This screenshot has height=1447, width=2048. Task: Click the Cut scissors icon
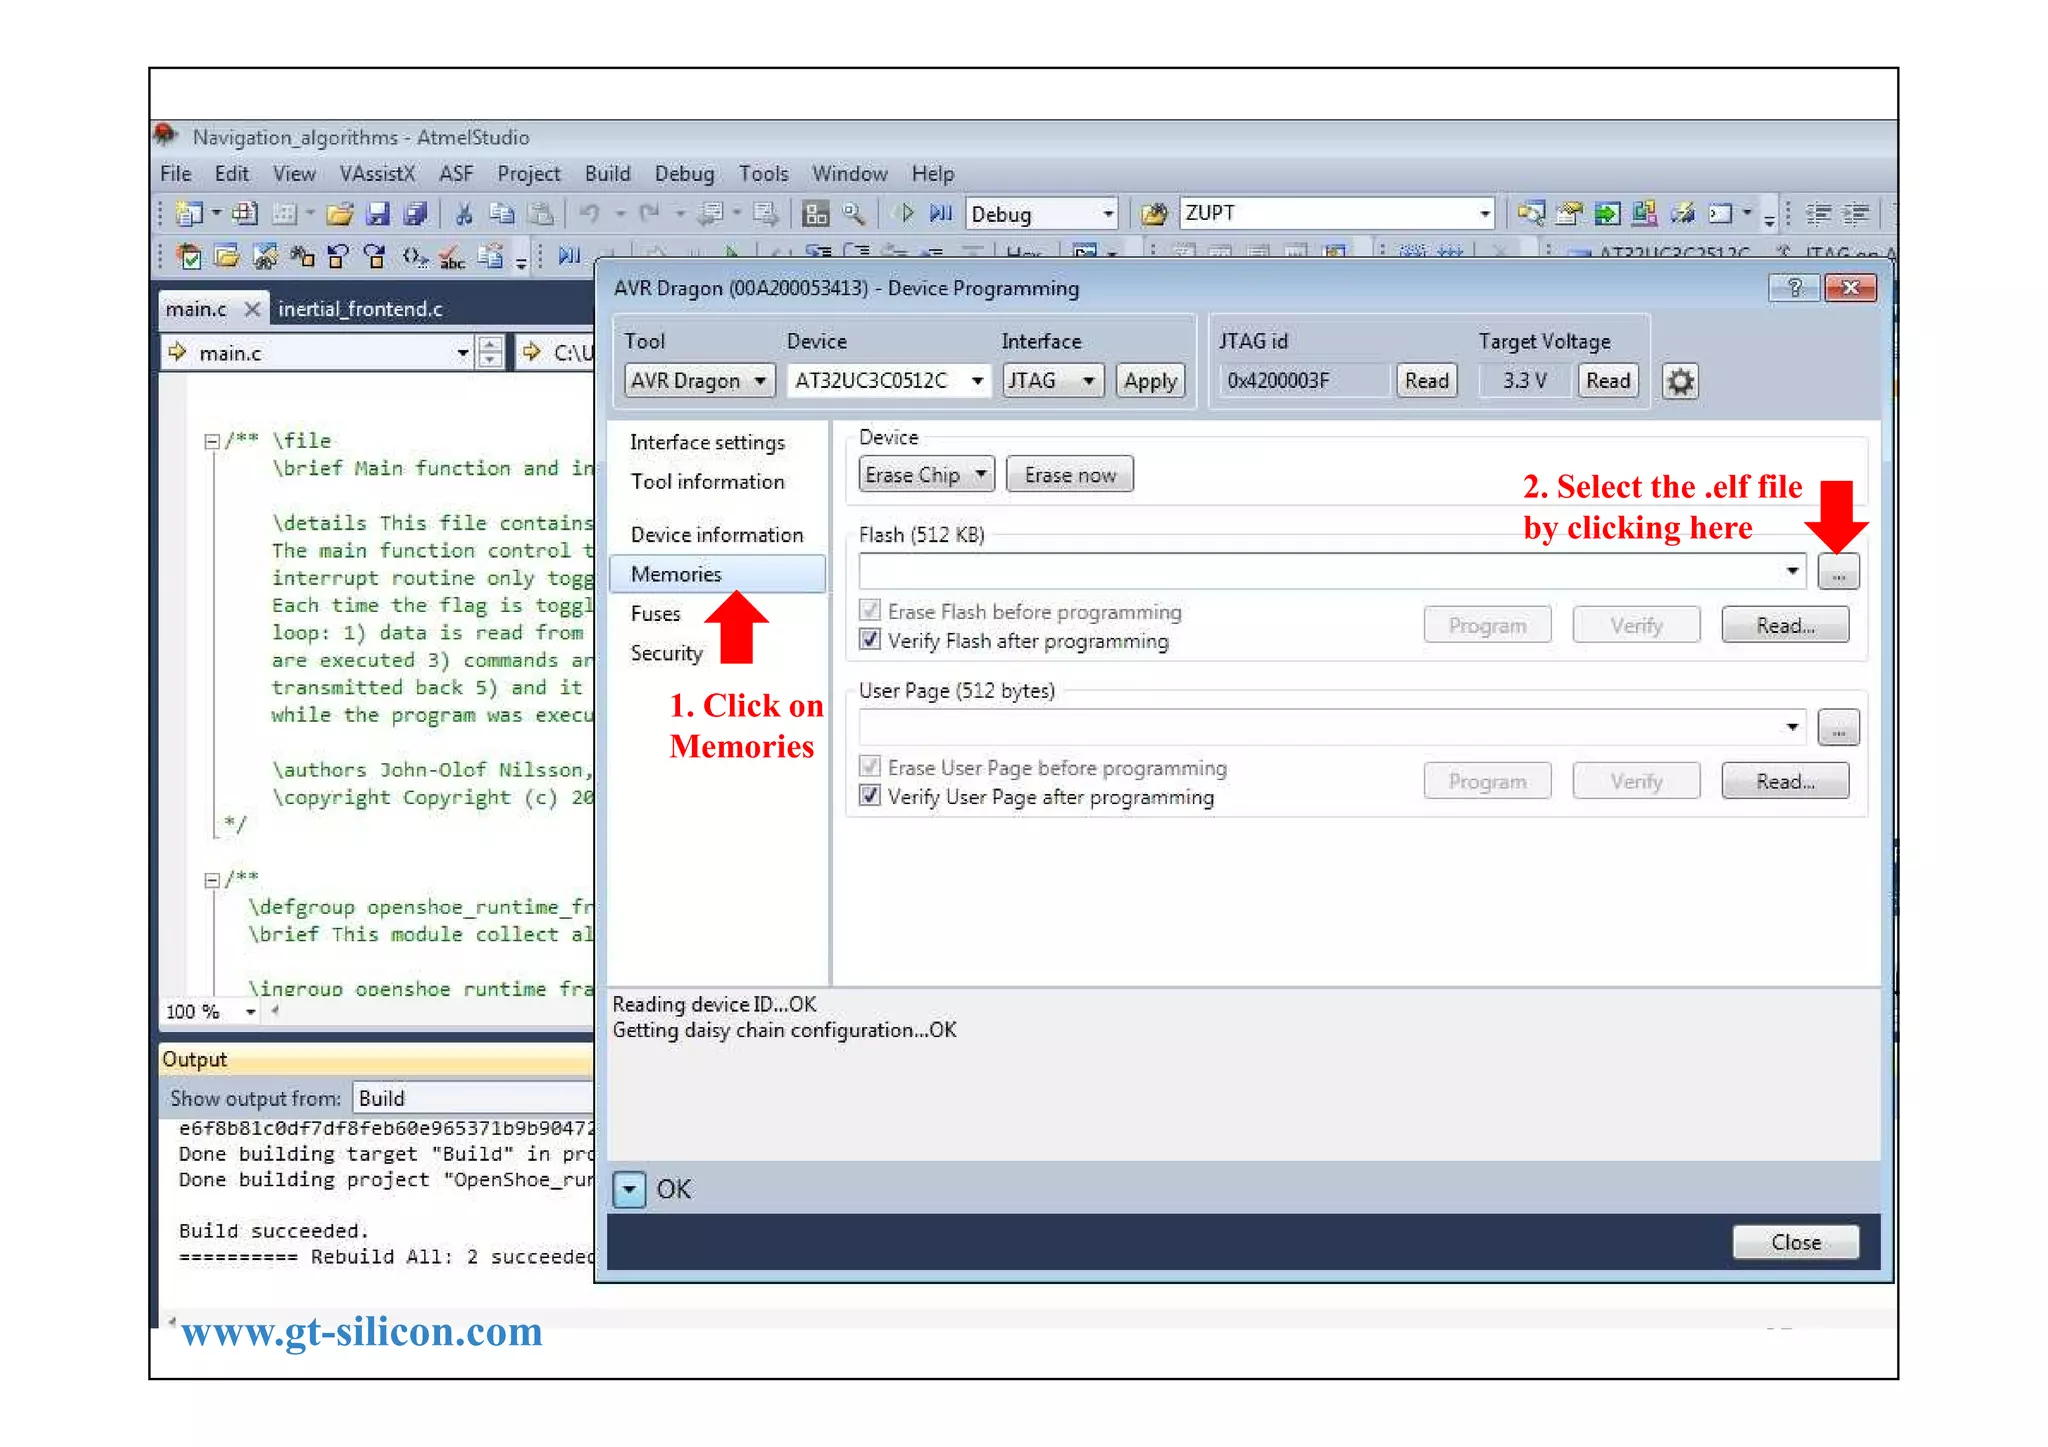pyautogui.click(x=463, y=213)
